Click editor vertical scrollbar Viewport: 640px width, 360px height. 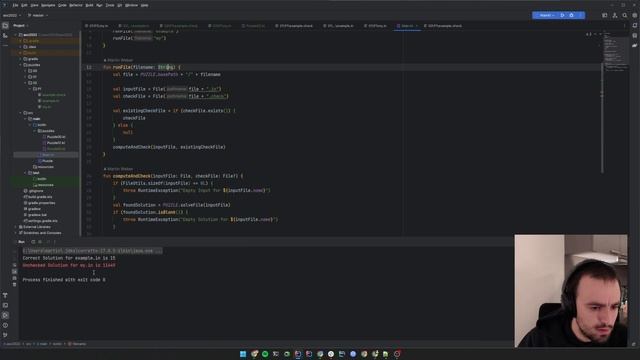click(x=602, y=118)
